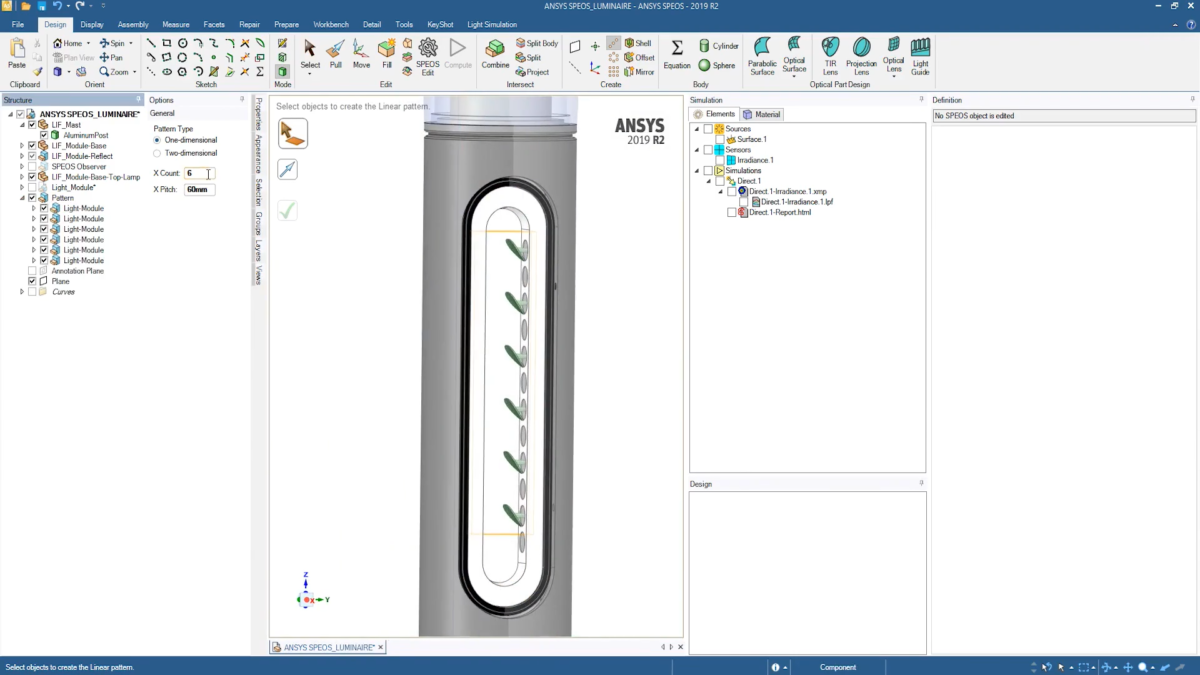Click the Offset tool
The width and height of the screenshot is (1200, 675).
639,58
